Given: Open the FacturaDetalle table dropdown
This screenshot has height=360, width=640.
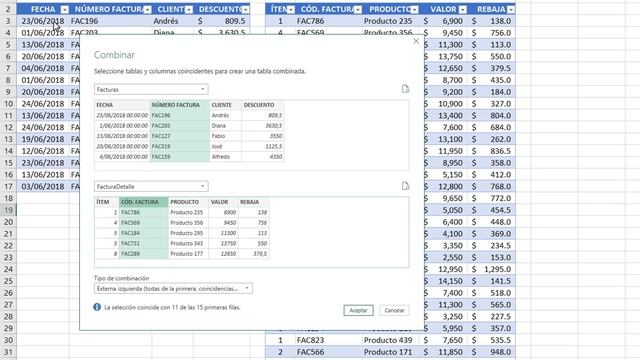Looking at the screenshot, I should click(x=151, y=187).
